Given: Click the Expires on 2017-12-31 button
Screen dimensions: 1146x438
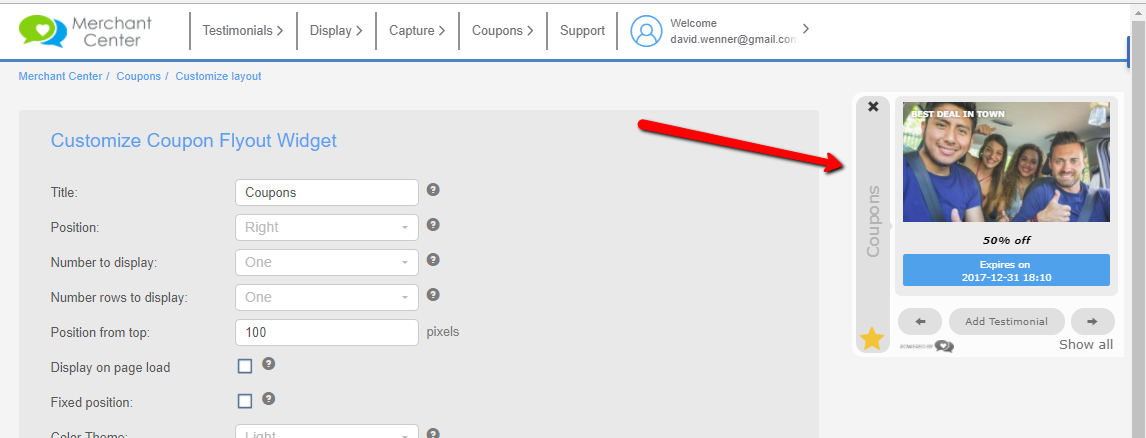Looking at the screenshot, I should coord(1006,271).
